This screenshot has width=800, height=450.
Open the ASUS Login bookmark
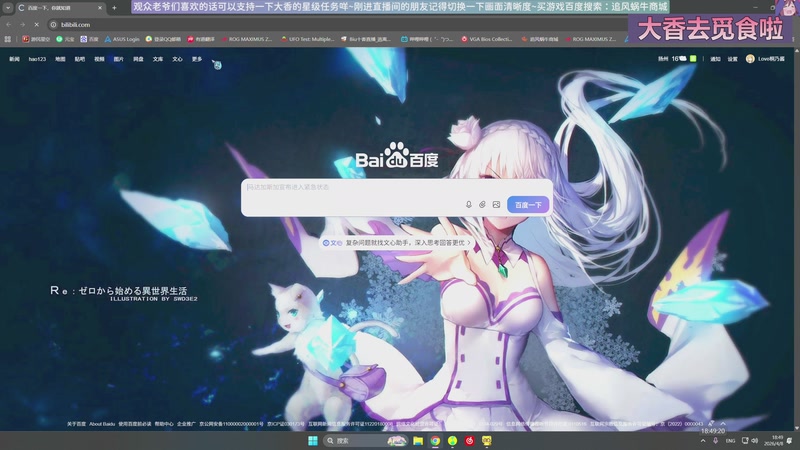(x=122, y=39)
